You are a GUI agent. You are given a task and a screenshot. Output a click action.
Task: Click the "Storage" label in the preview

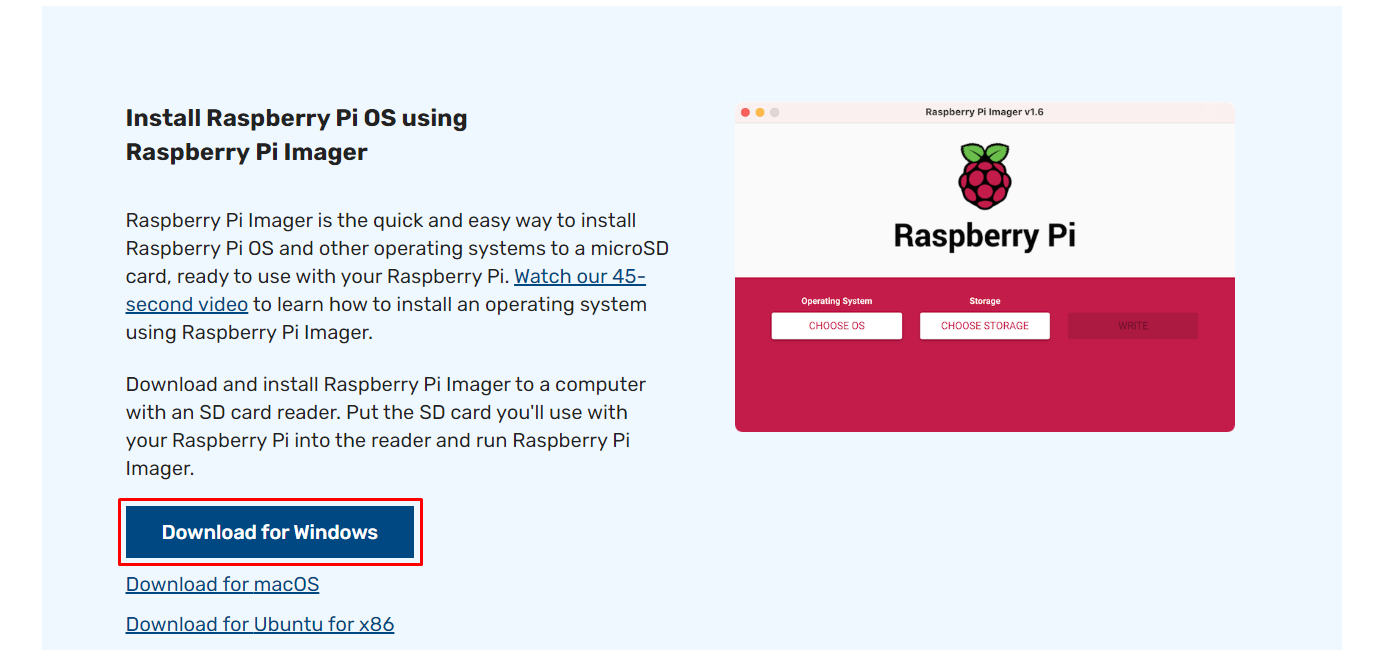point(985,301)
